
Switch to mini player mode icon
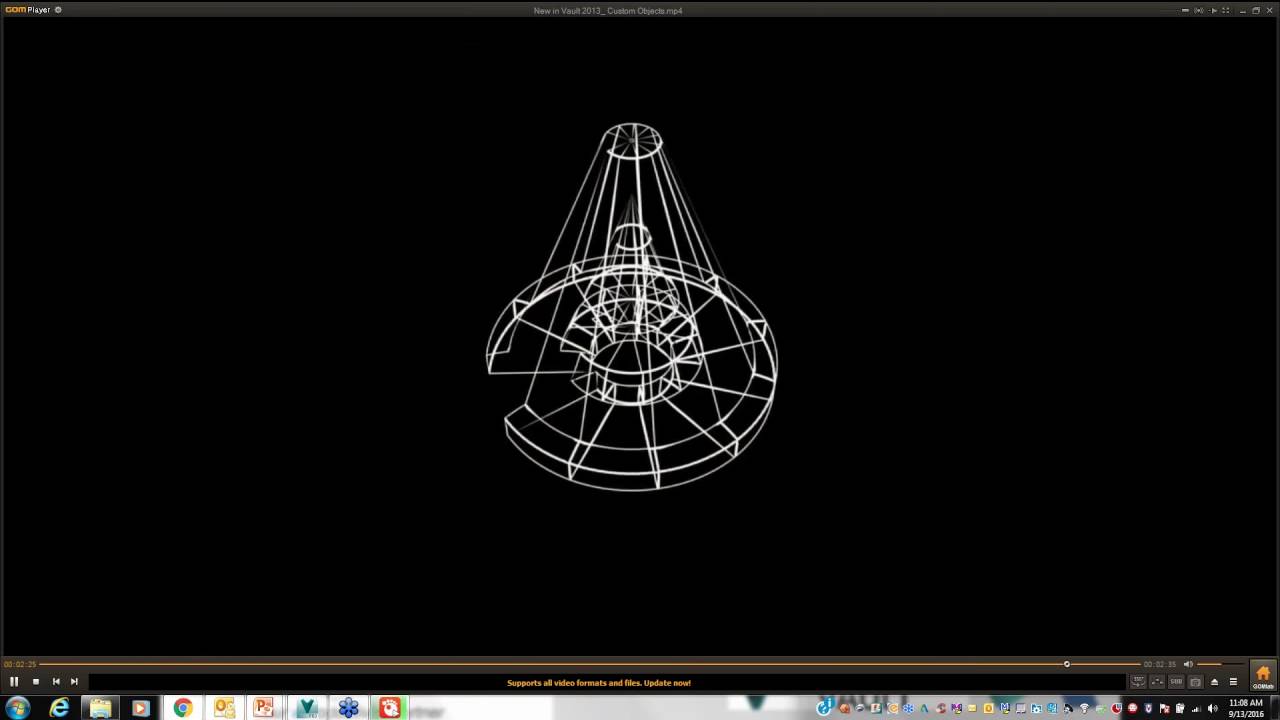[1185, 10]
